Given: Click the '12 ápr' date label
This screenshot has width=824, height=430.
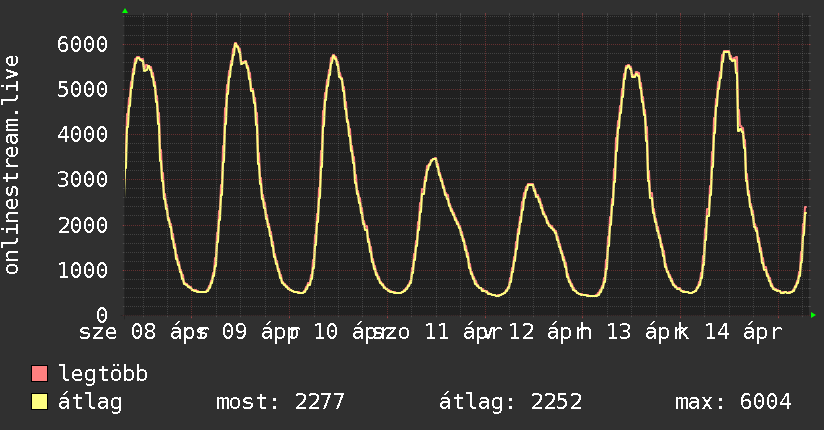Looking at the screenshot, I should point(547,332).
